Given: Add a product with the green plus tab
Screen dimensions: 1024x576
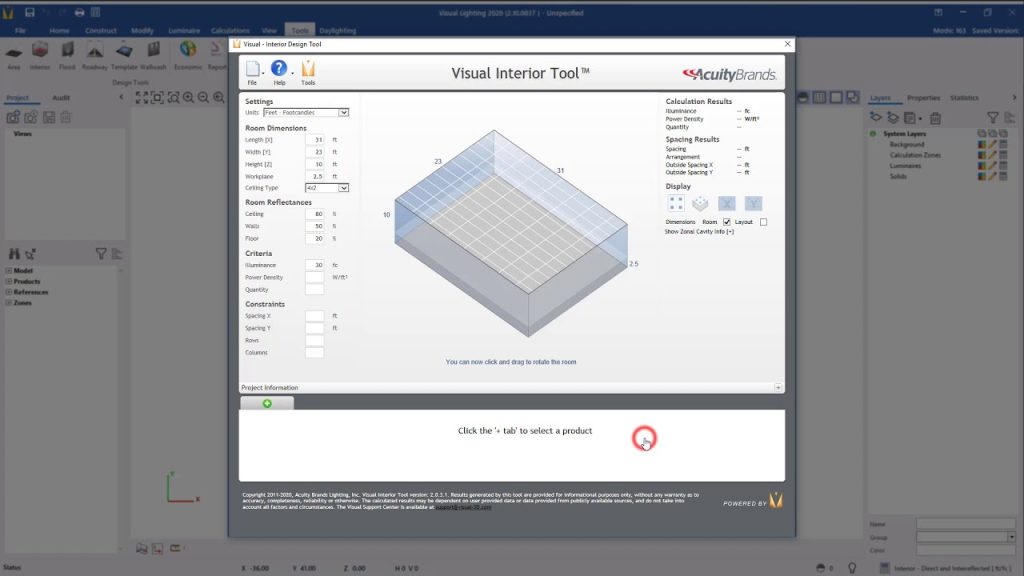Looking at the screenshot, I should click(267, 404).
